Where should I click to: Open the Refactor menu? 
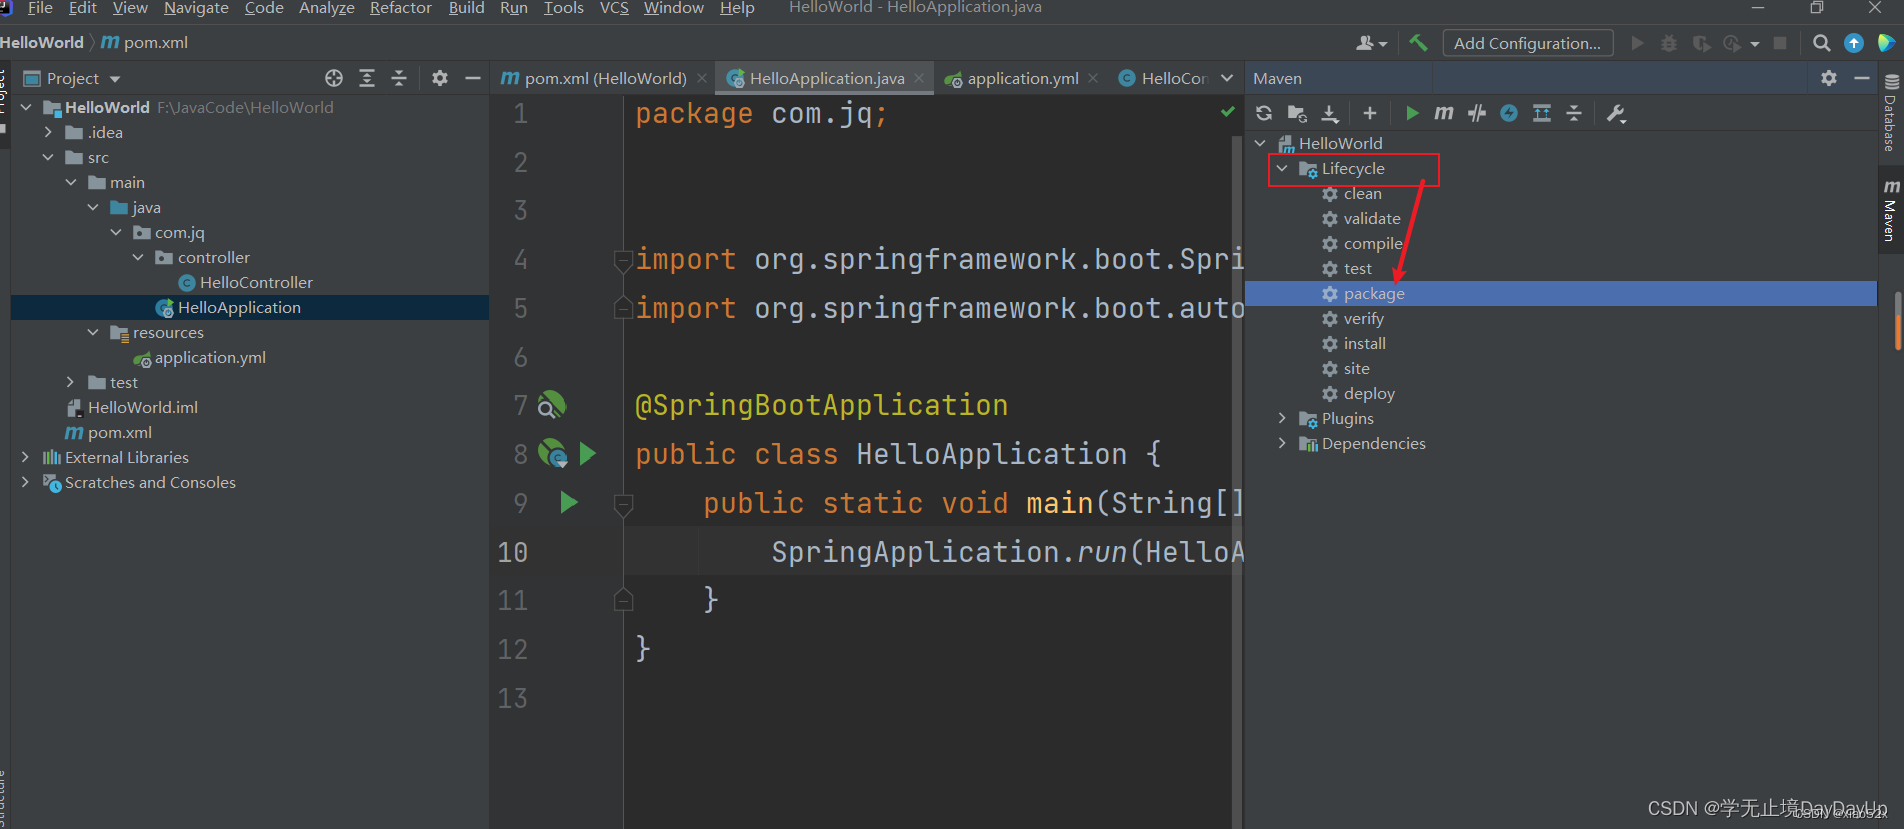[400, 8]
